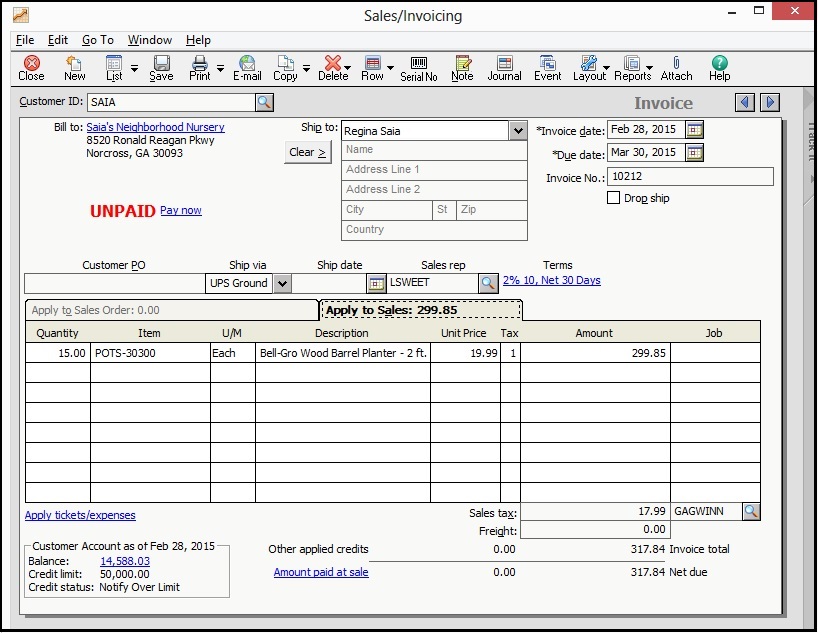
Task: Expand the Ship via UPS Ground dropdown
Action: click(282, 283)
